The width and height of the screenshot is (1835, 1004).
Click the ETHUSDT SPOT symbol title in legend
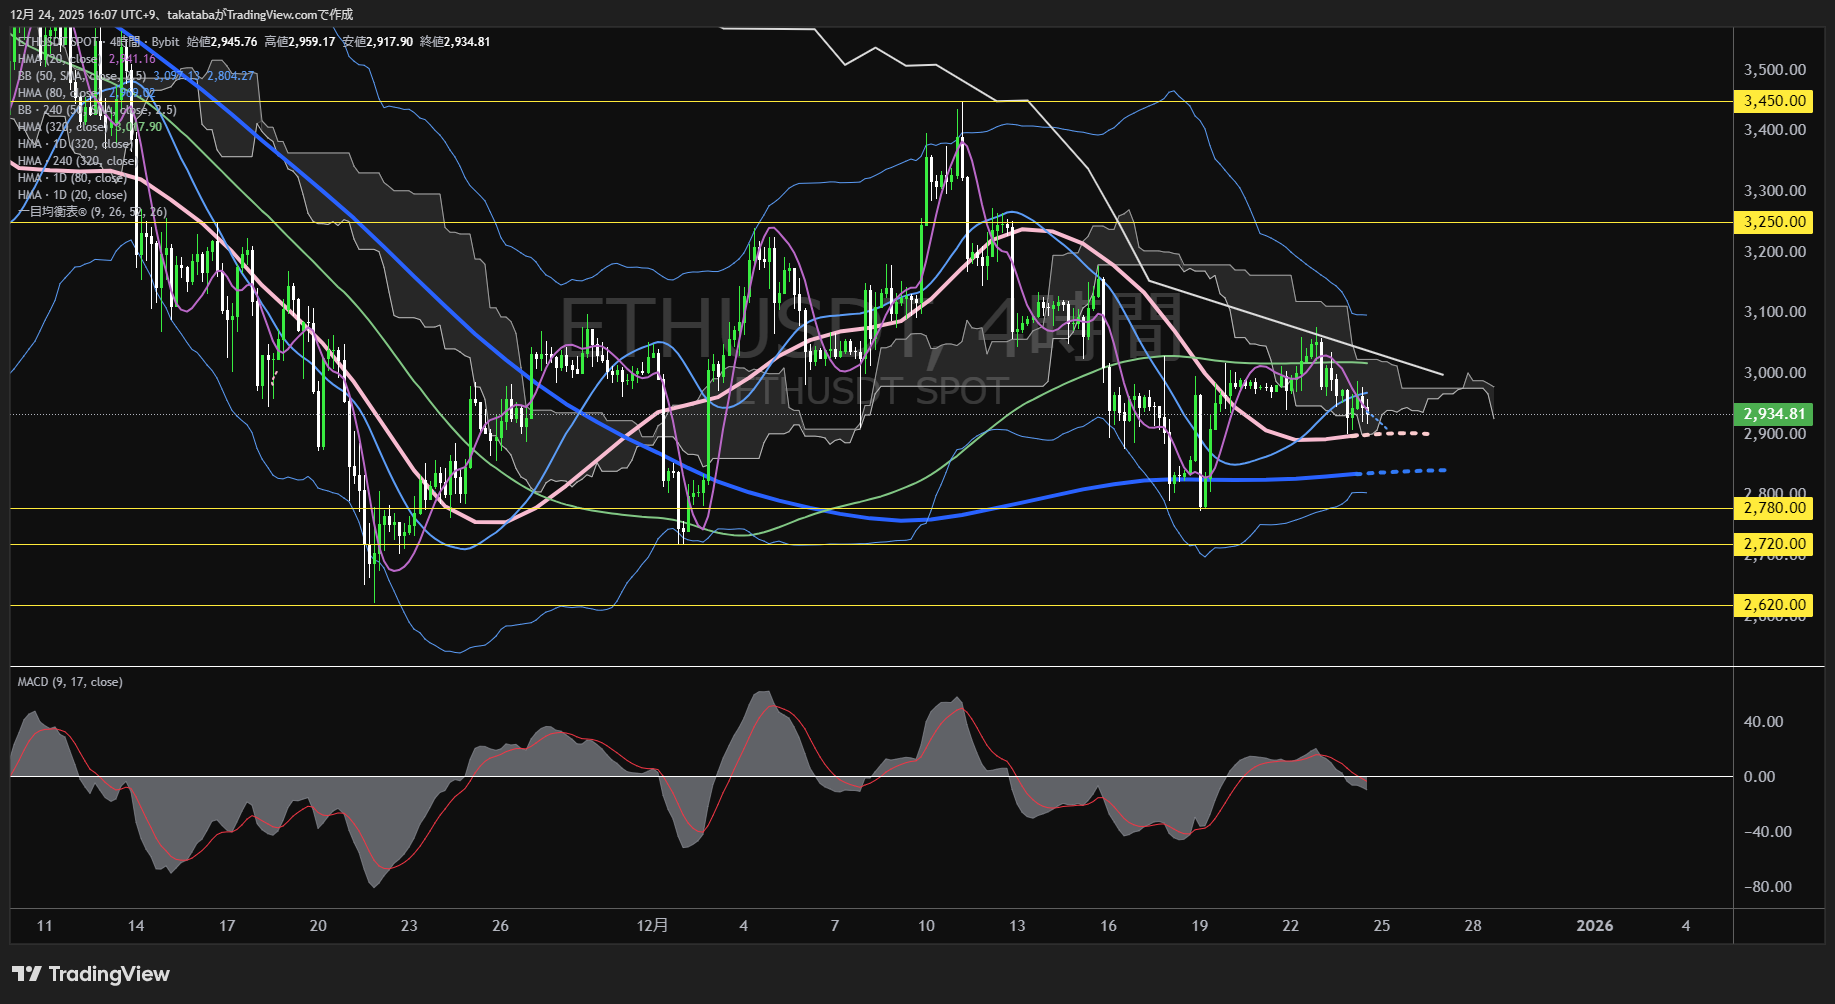click(60, 42)
